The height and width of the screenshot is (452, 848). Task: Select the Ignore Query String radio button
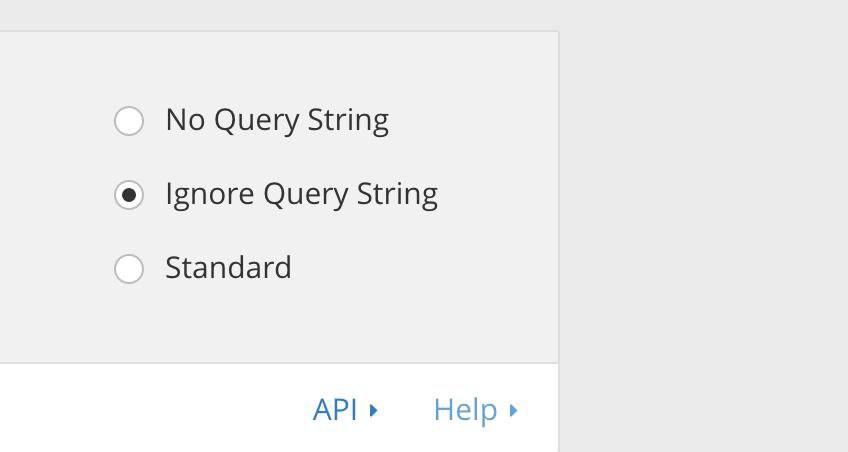point(129,195)
